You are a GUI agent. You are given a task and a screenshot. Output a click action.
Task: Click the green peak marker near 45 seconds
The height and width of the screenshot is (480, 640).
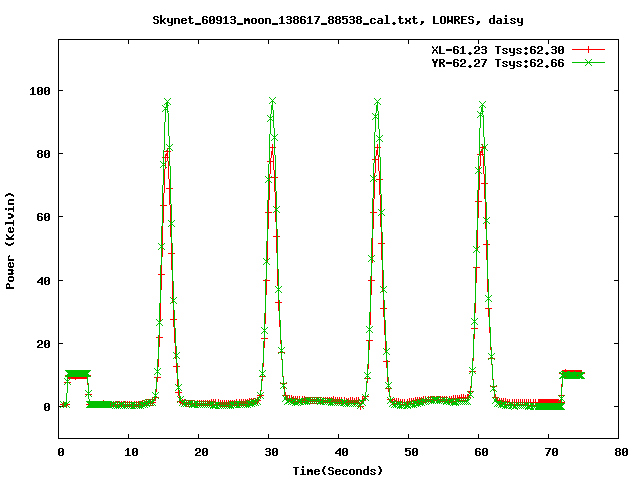(x=378, y=102)
